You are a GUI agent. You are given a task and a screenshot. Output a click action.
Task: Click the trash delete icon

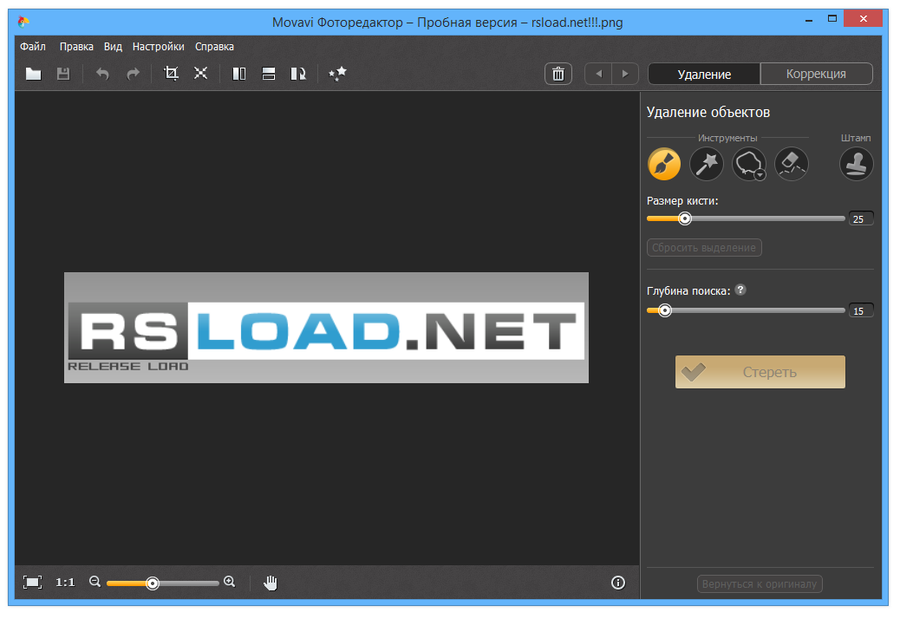click(558, 73)
